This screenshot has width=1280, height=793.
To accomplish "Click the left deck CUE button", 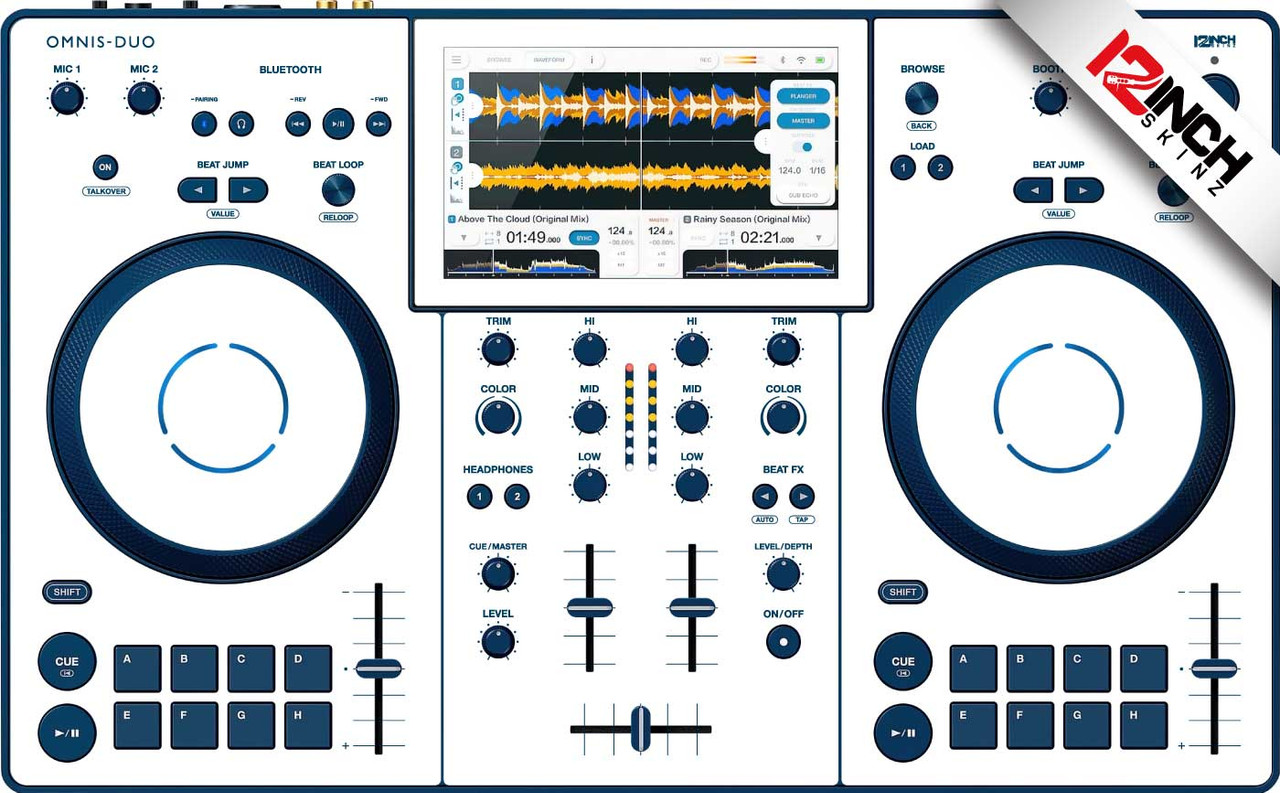I will pos(67,662).
